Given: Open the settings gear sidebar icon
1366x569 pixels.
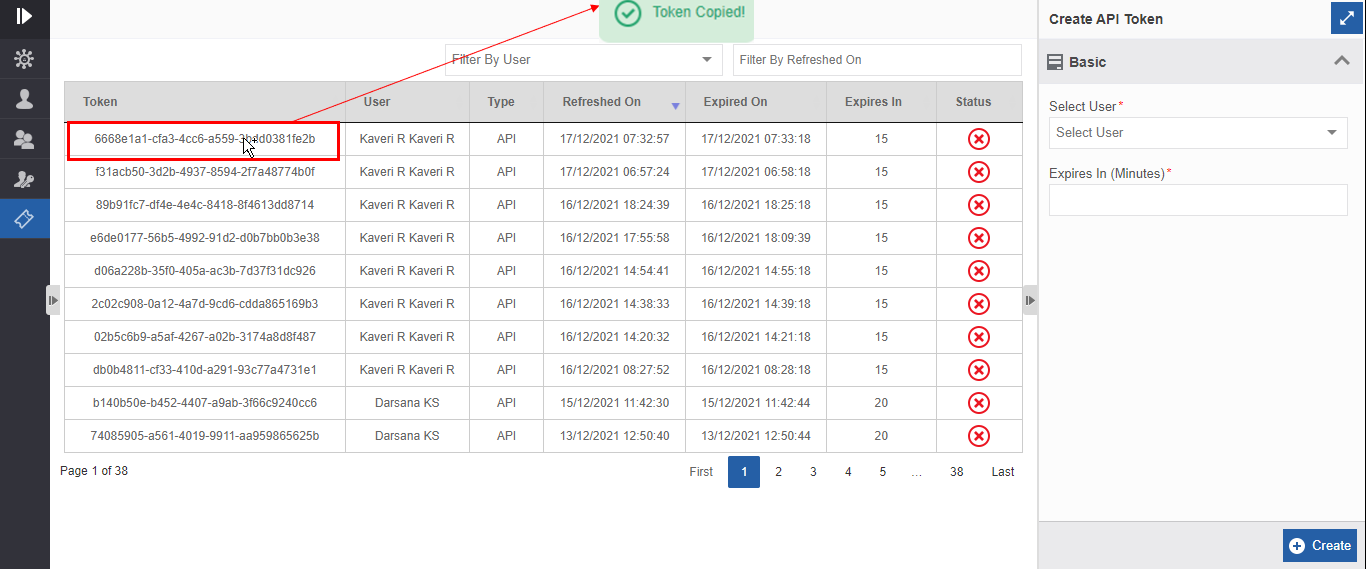Looking at the screenshot, I should 24,60.
